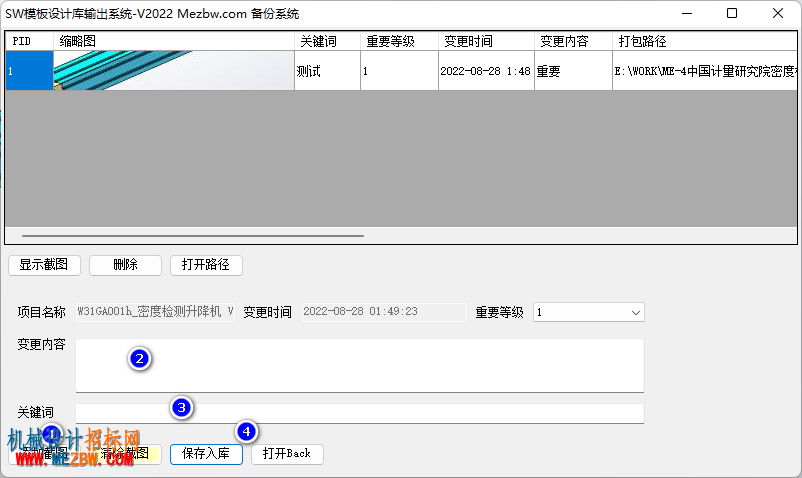The height and width of the screenshot is (478, 802).
Task: Click the 显示截图 button
Action: (44, 265)
